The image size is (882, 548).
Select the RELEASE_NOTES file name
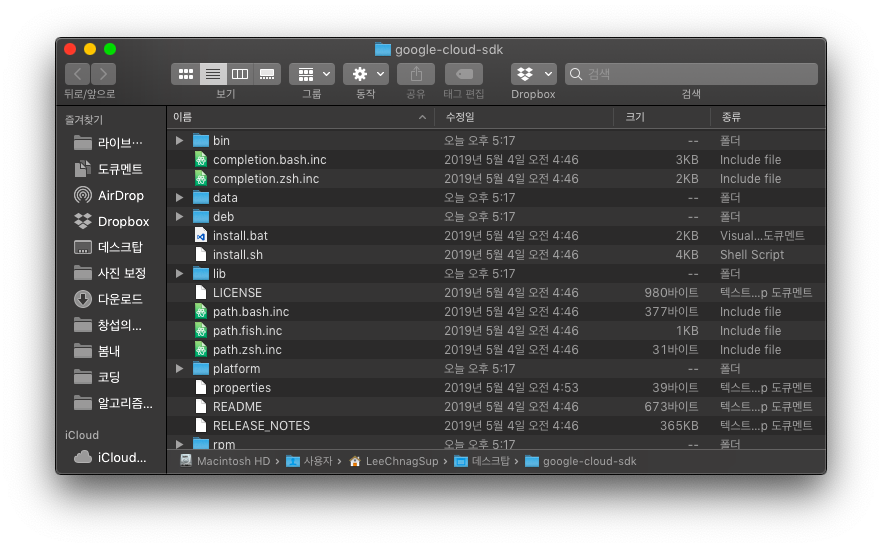point(262,426)
